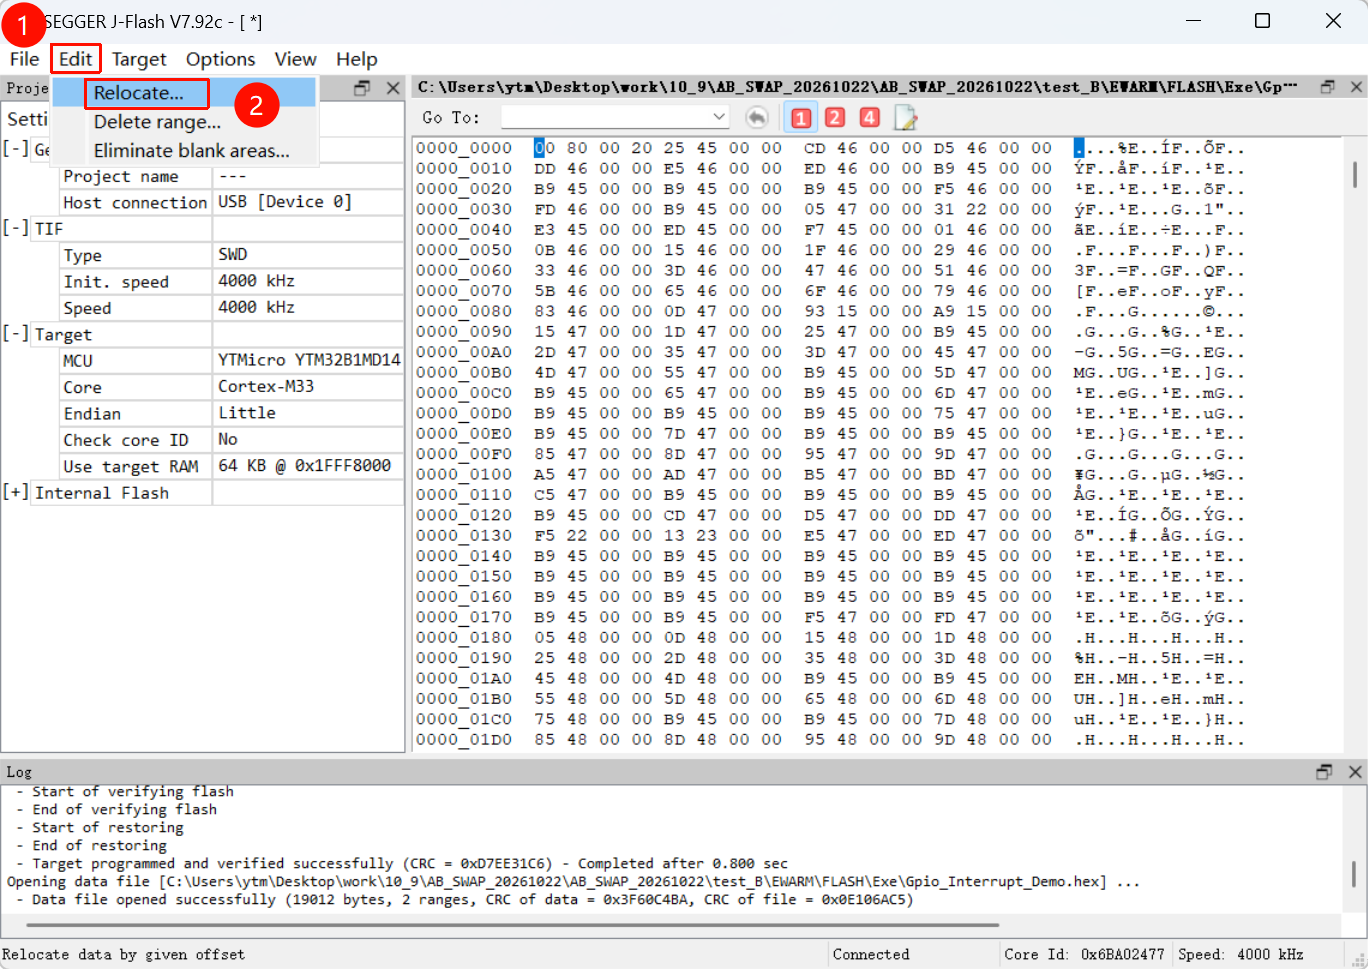This screenshot has width=1368, height=969.
Task: Open the Help menu
Action: click(356, 59)
